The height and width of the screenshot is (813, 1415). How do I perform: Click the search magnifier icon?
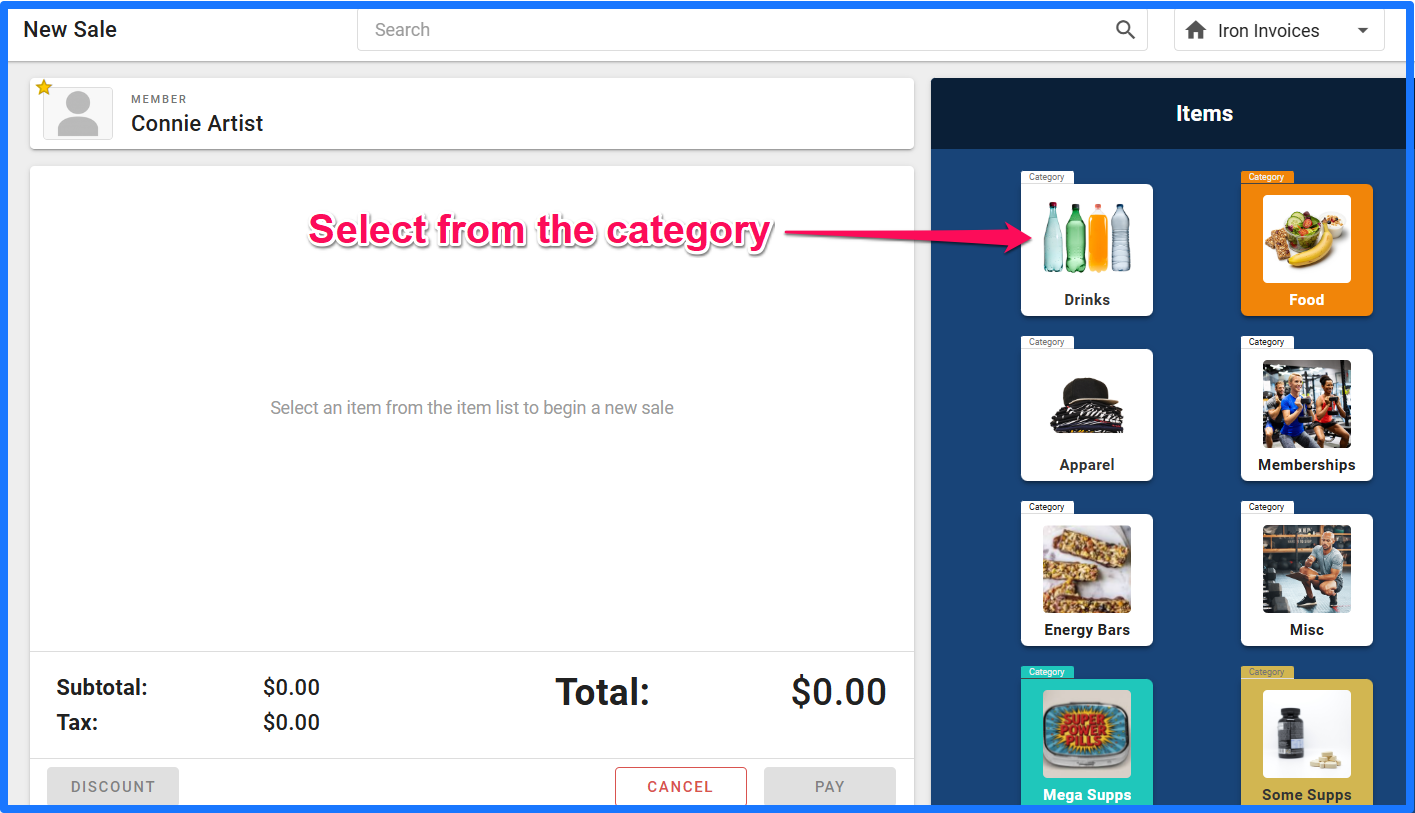[1125, 30]
